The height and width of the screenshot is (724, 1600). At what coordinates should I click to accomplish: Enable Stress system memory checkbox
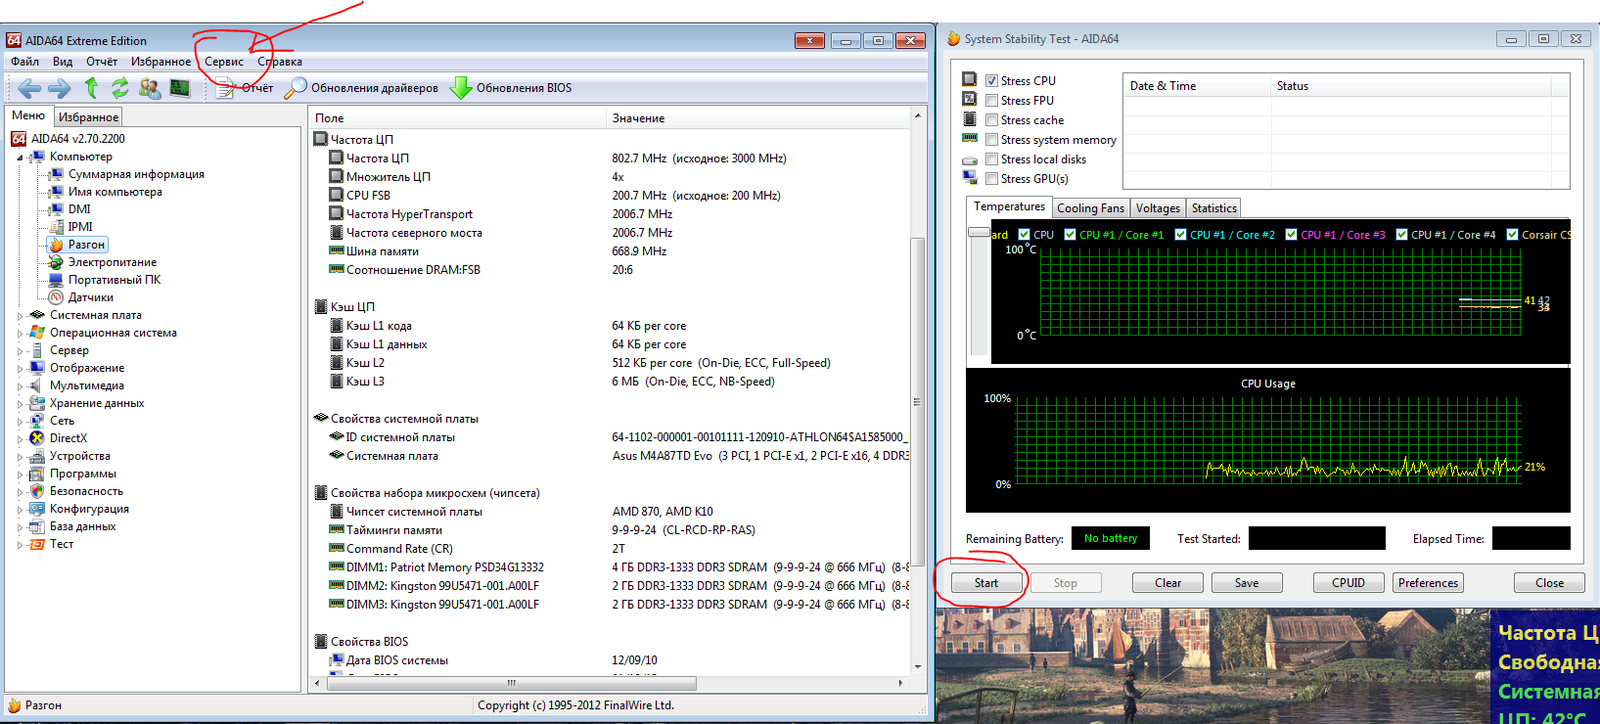[991, 140]
